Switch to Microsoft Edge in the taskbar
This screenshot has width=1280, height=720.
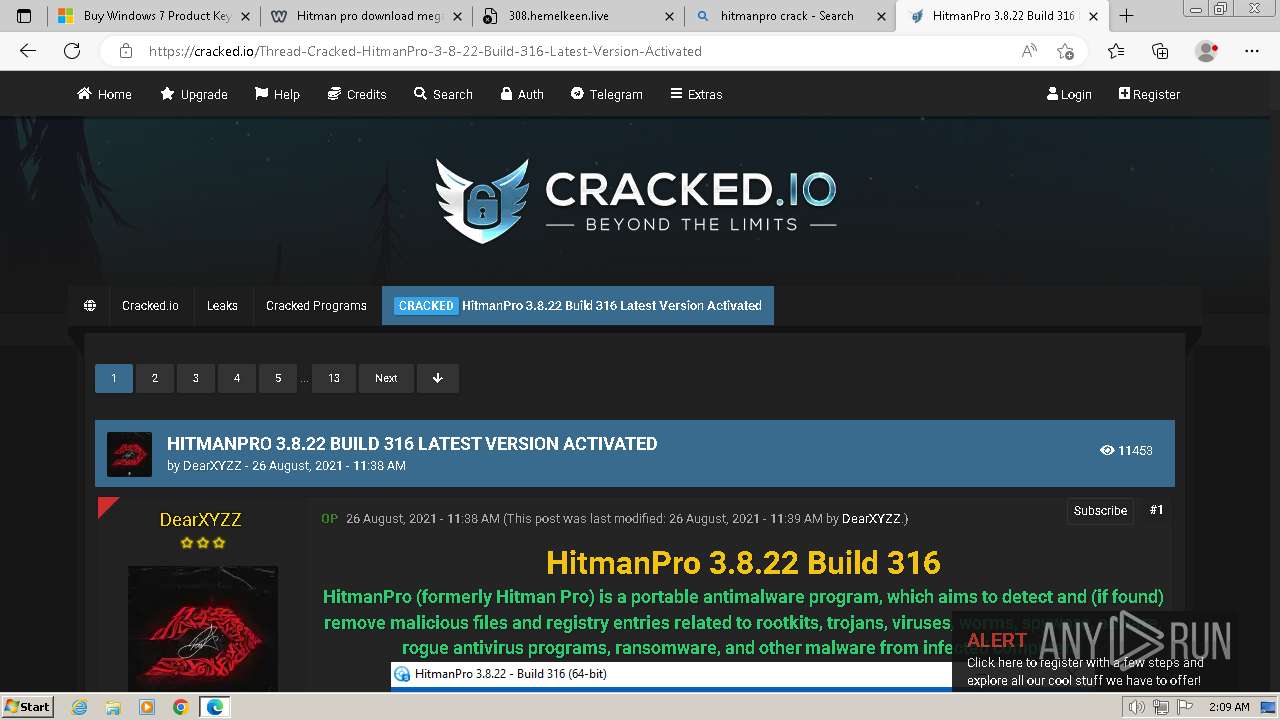[x=214, y=707]
